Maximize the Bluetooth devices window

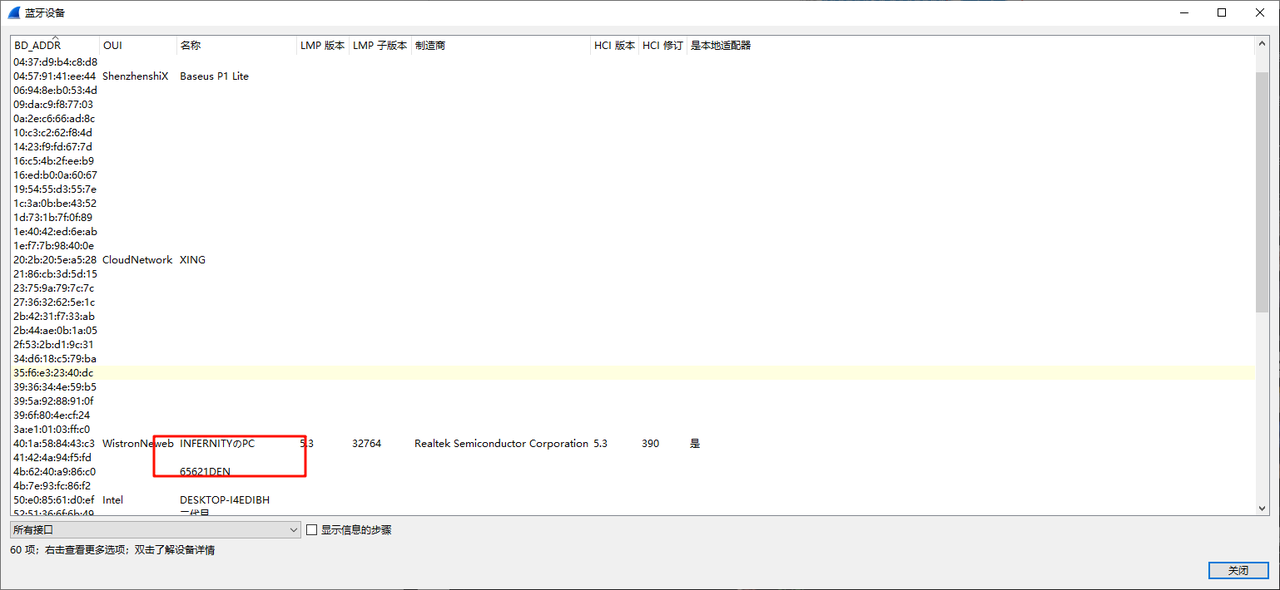1221,12
